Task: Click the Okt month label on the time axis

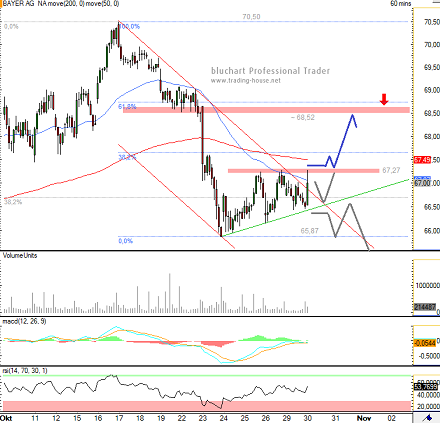Action: pos(6,418)
